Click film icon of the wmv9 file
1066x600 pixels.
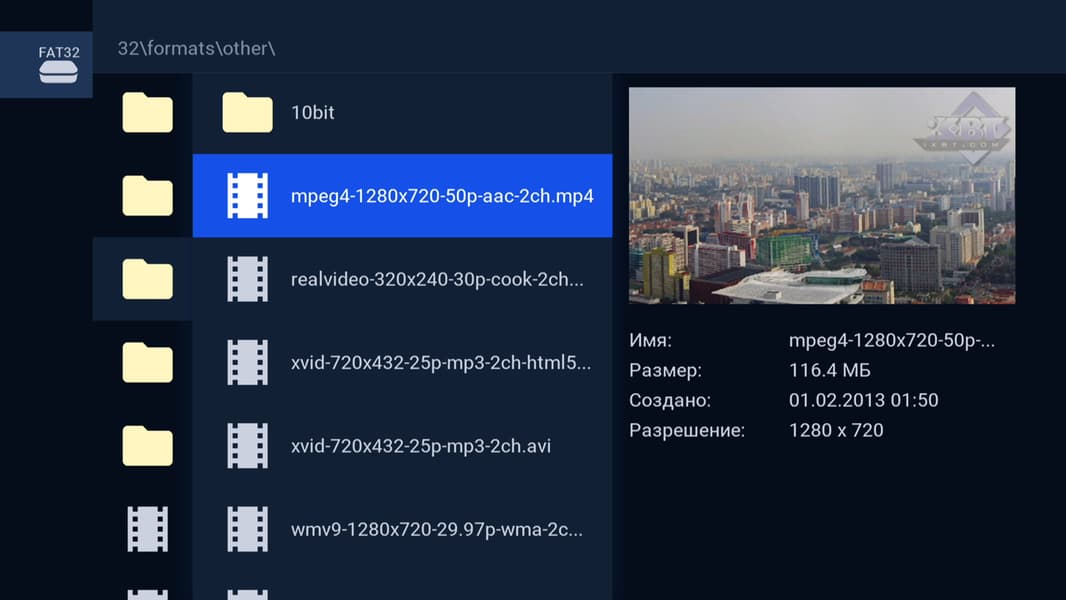[247, 529]
